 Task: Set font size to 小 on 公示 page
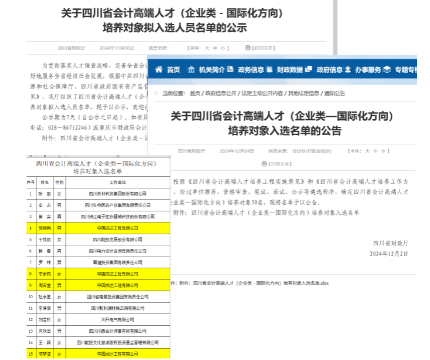223,48
